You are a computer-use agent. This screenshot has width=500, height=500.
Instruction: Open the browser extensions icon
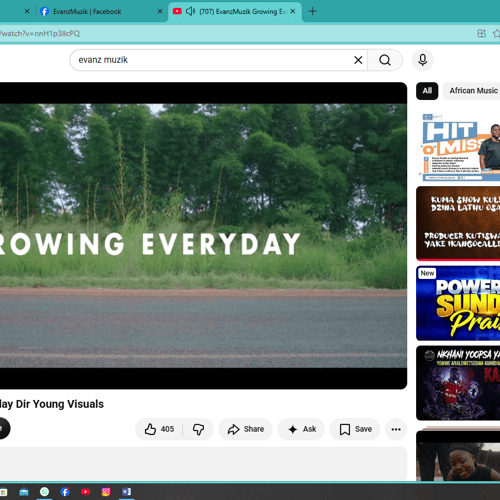point(481,33)
